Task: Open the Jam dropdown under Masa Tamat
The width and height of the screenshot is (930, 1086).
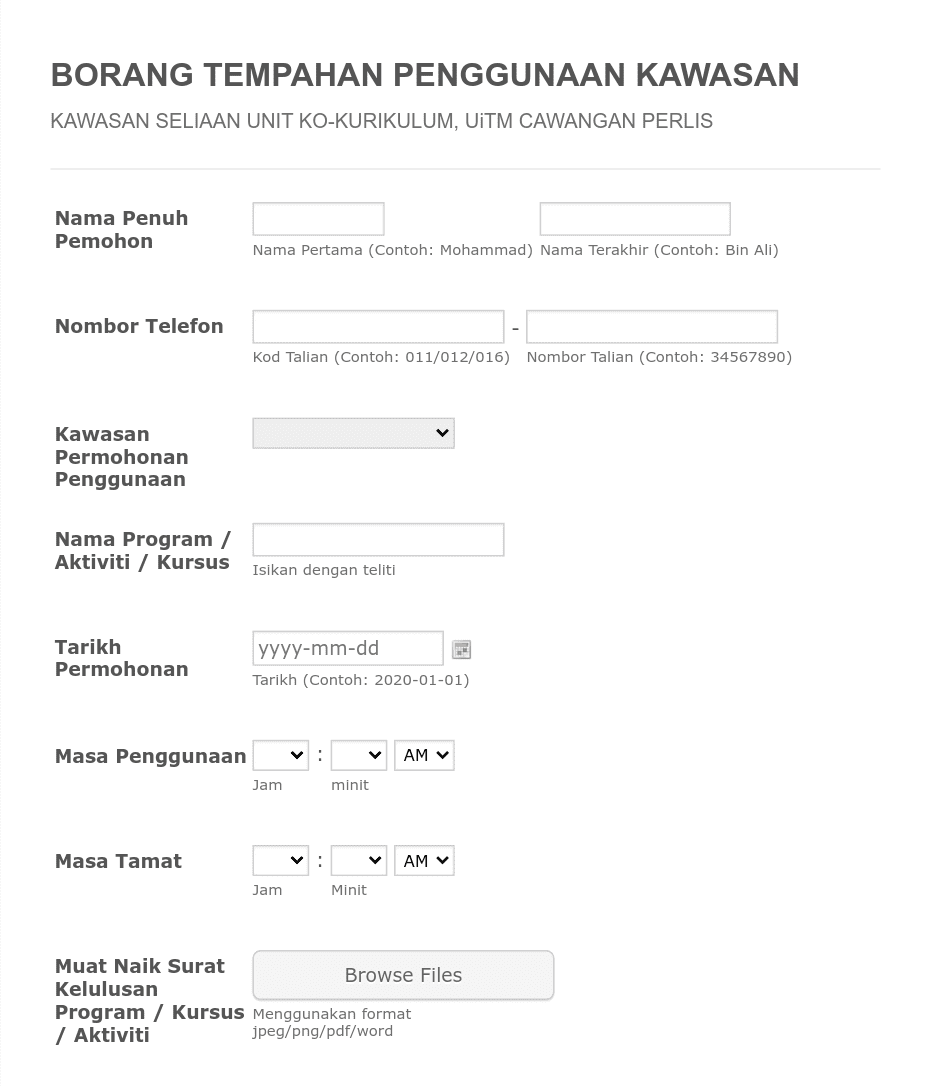Action: tap(280, 859)
